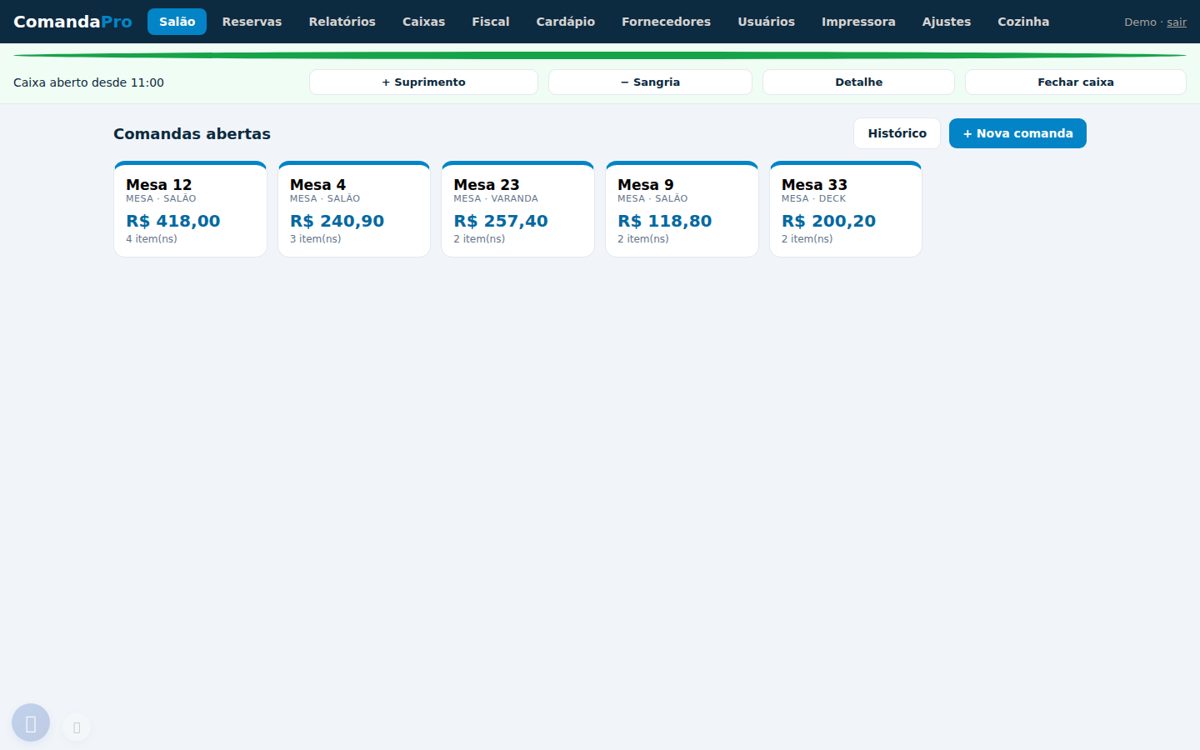Open the Reservas section
The width and height of the screenshot is (1200, 750).
coord(252,22)
